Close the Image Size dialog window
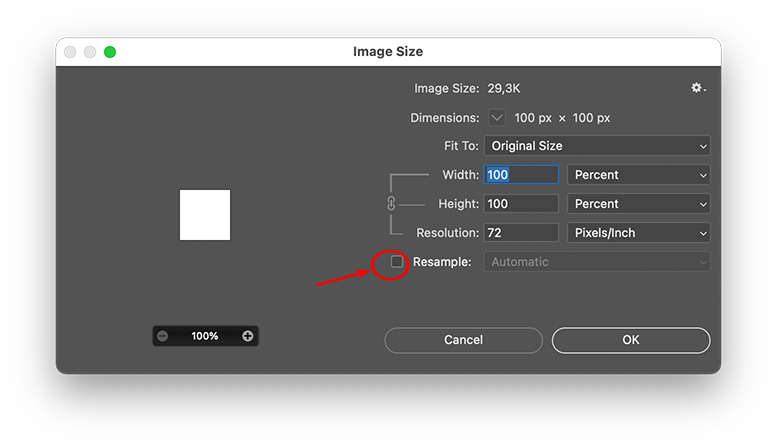 coord(70,52)
